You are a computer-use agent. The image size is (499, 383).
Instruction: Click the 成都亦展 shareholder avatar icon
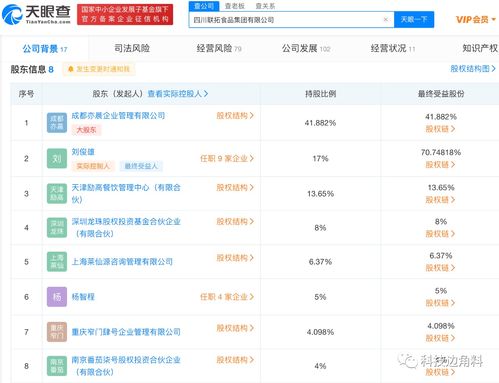57,123
